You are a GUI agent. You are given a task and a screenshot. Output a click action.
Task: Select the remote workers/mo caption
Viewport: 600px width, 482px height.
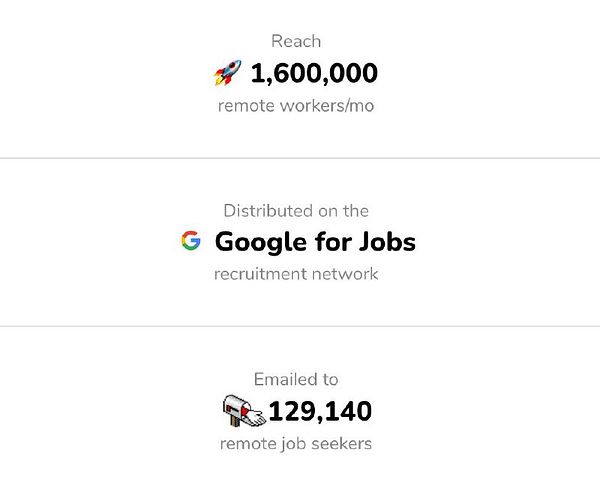click(296, 105)
